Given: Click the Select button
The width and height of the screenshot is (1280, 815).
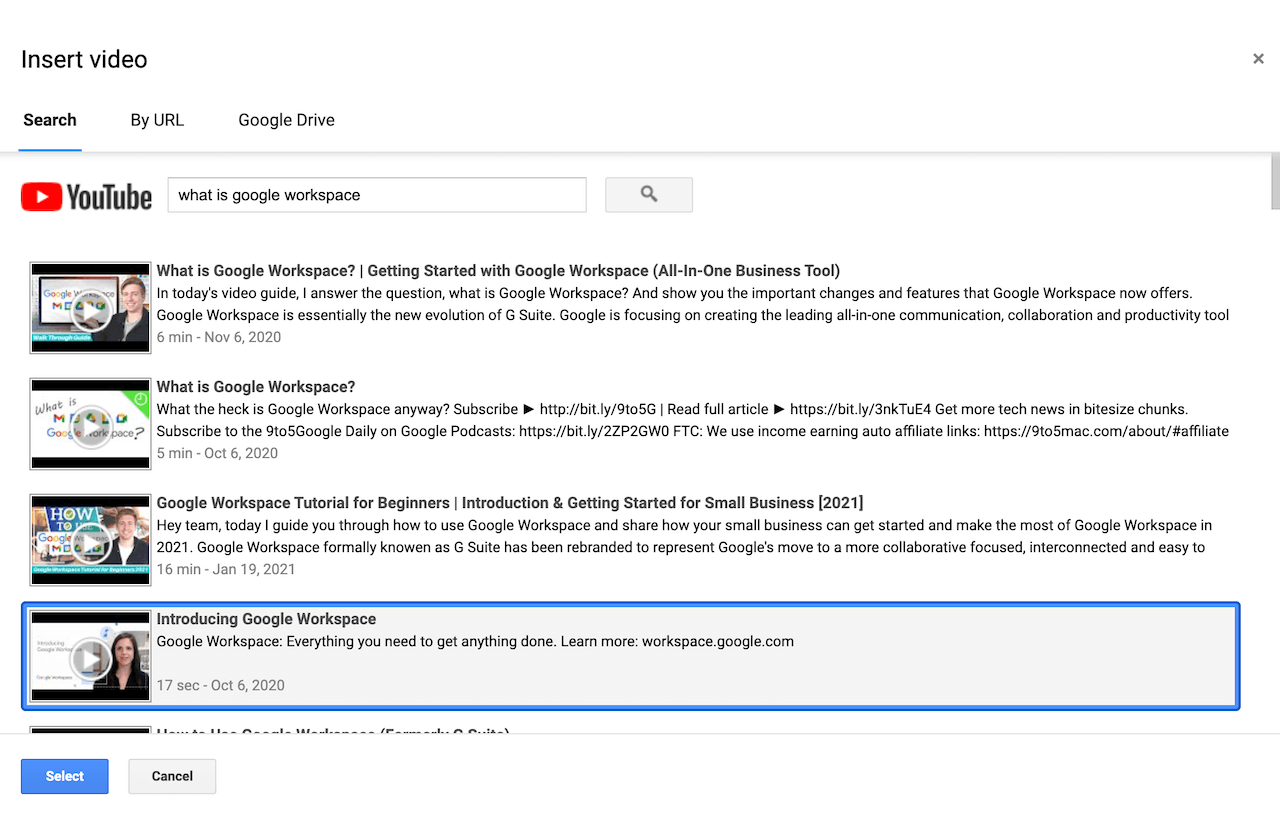Looking at the screenshot, I should pyautogui.click(x=64, y=776).
